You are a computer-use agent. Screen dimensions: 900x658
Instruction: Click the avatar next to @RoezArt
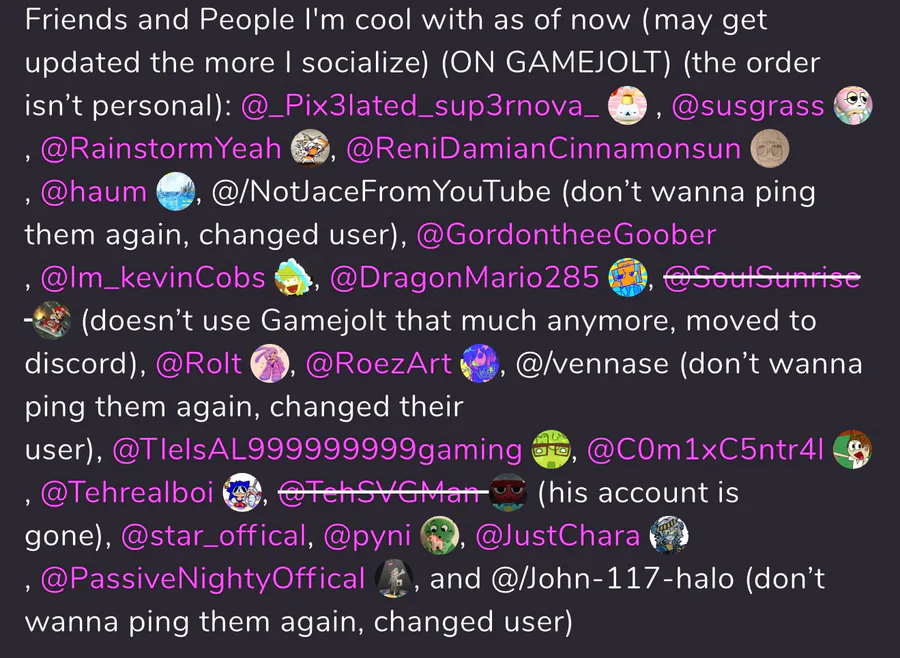click(x=480, y=363)
